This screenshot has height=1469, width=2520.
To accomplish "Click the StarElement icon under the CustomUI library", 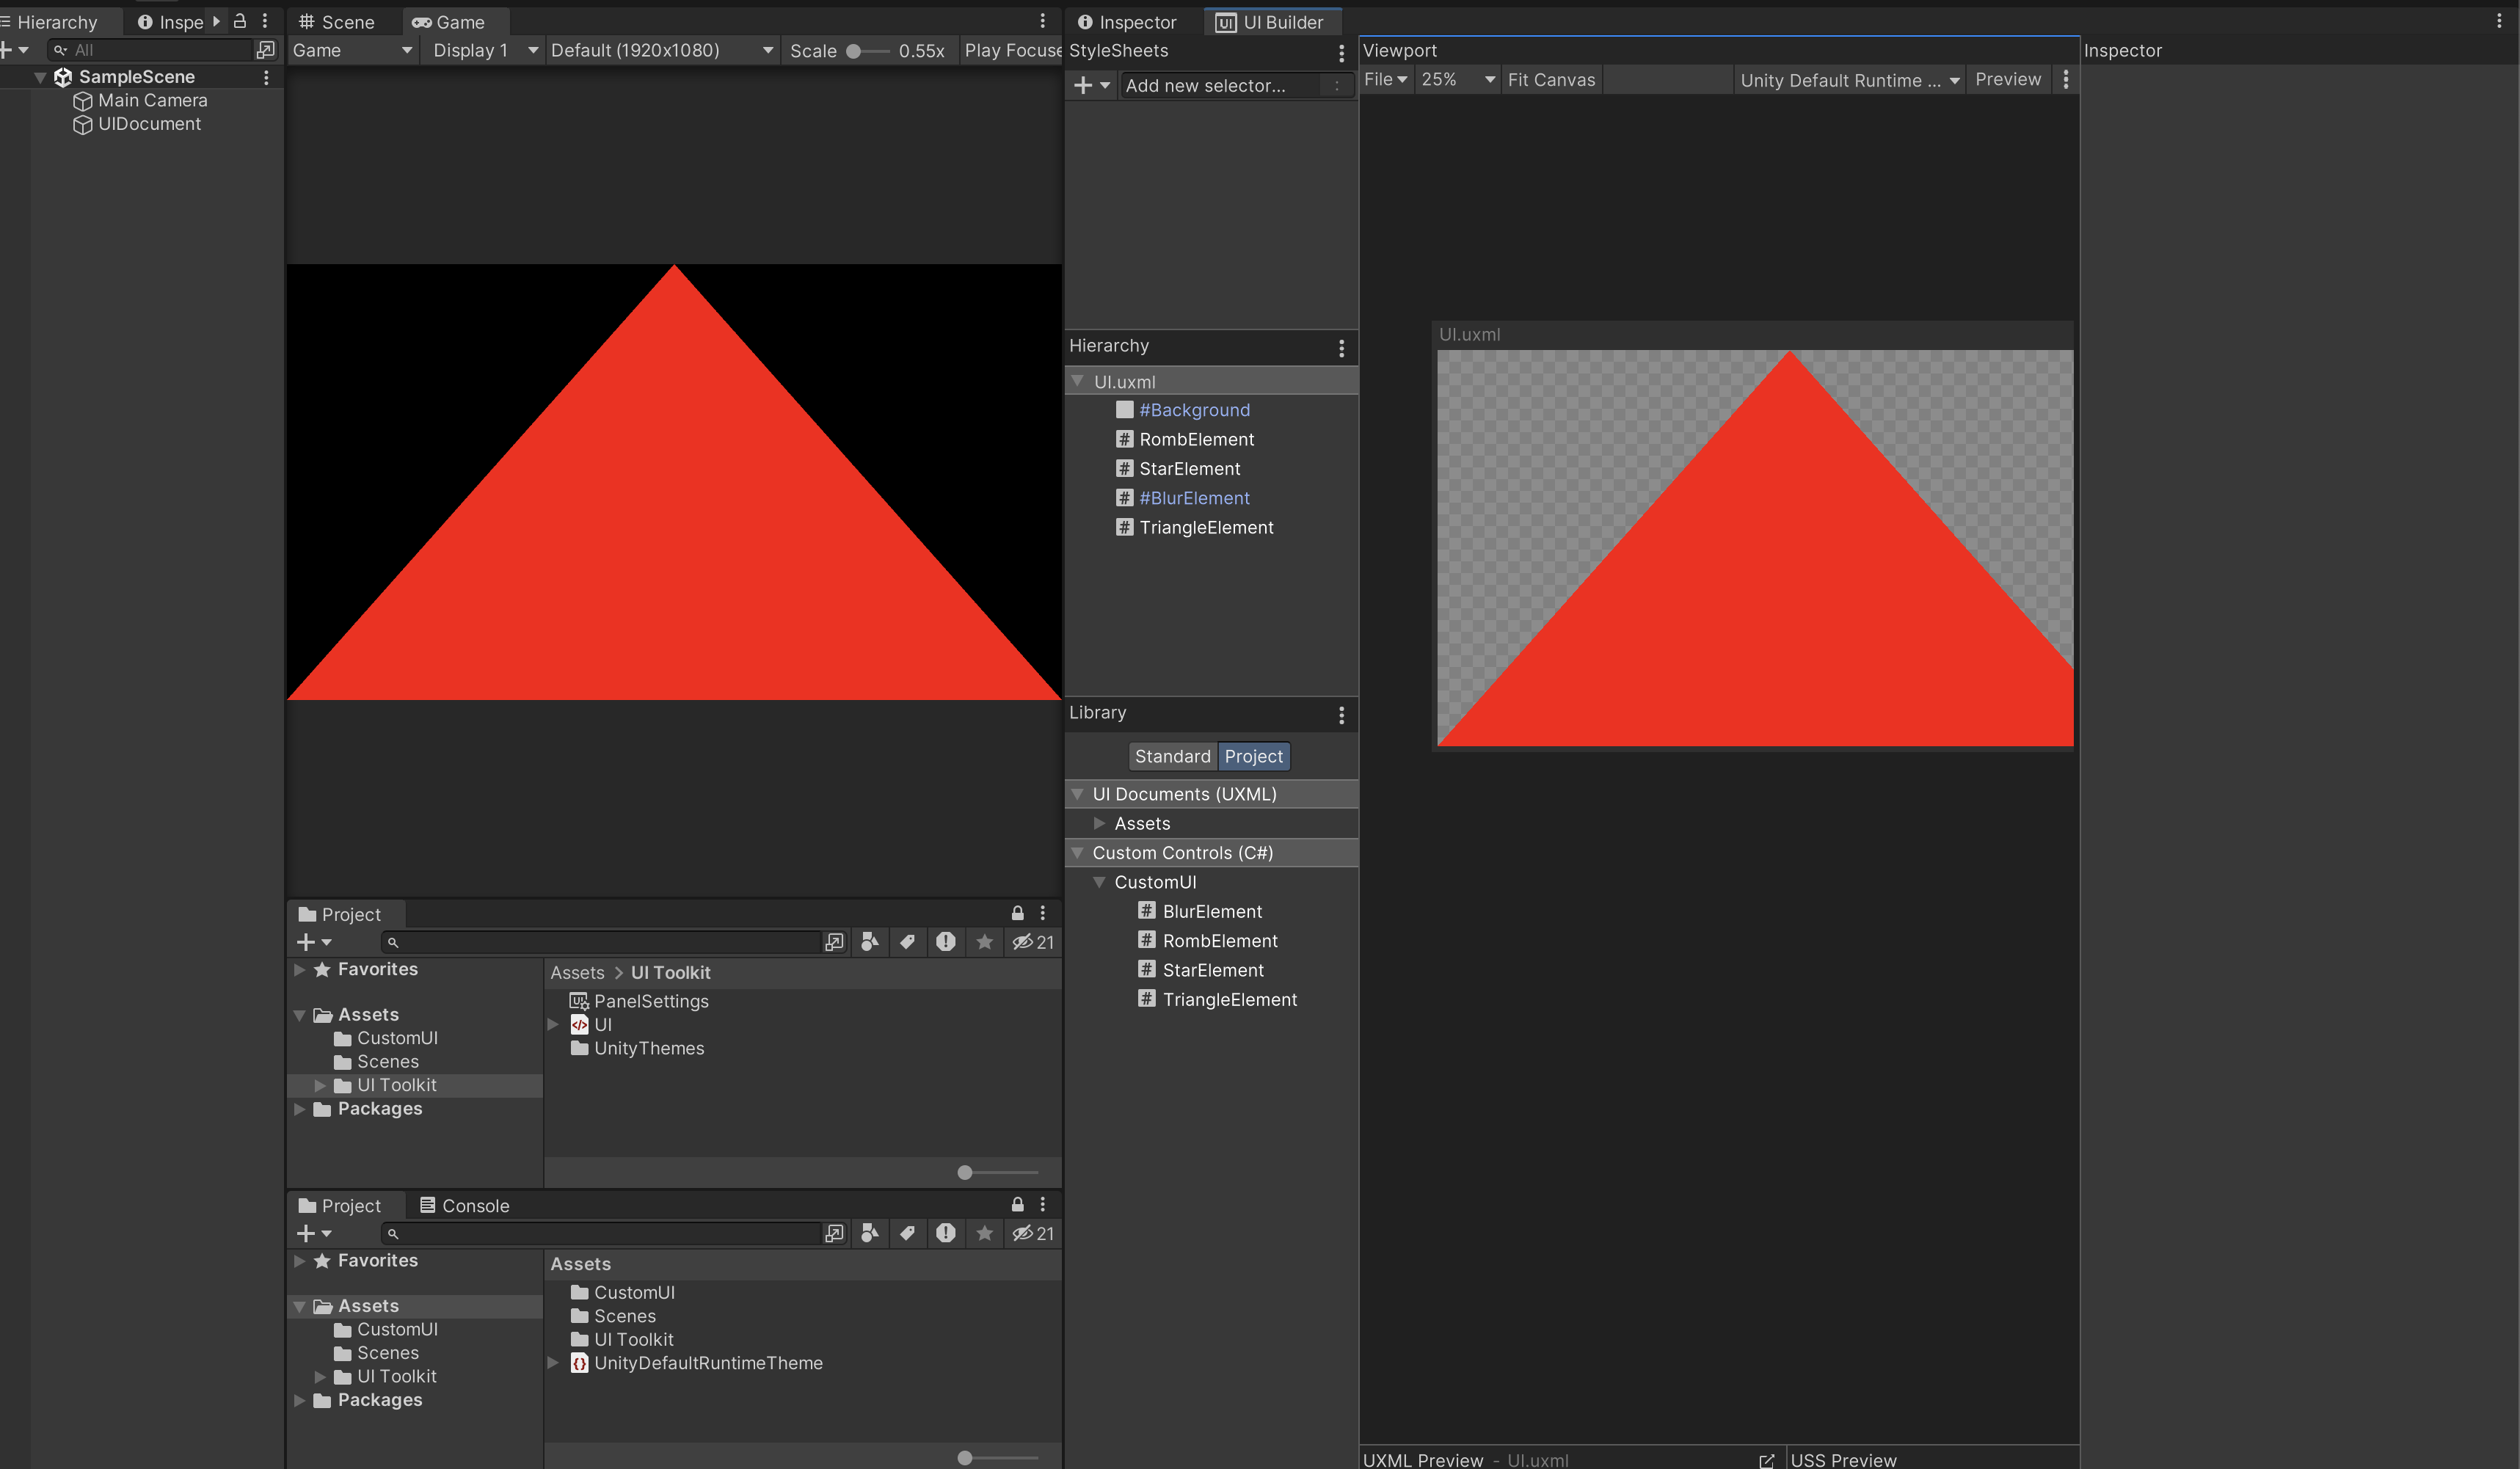I will (1146, 970).
